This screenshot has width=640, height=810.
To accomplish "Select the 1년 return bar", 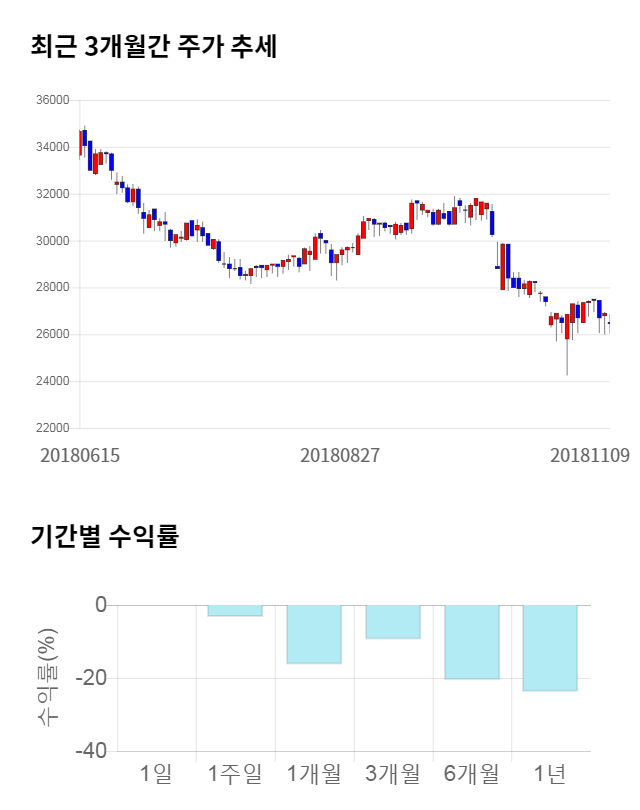I will (550, 648).
